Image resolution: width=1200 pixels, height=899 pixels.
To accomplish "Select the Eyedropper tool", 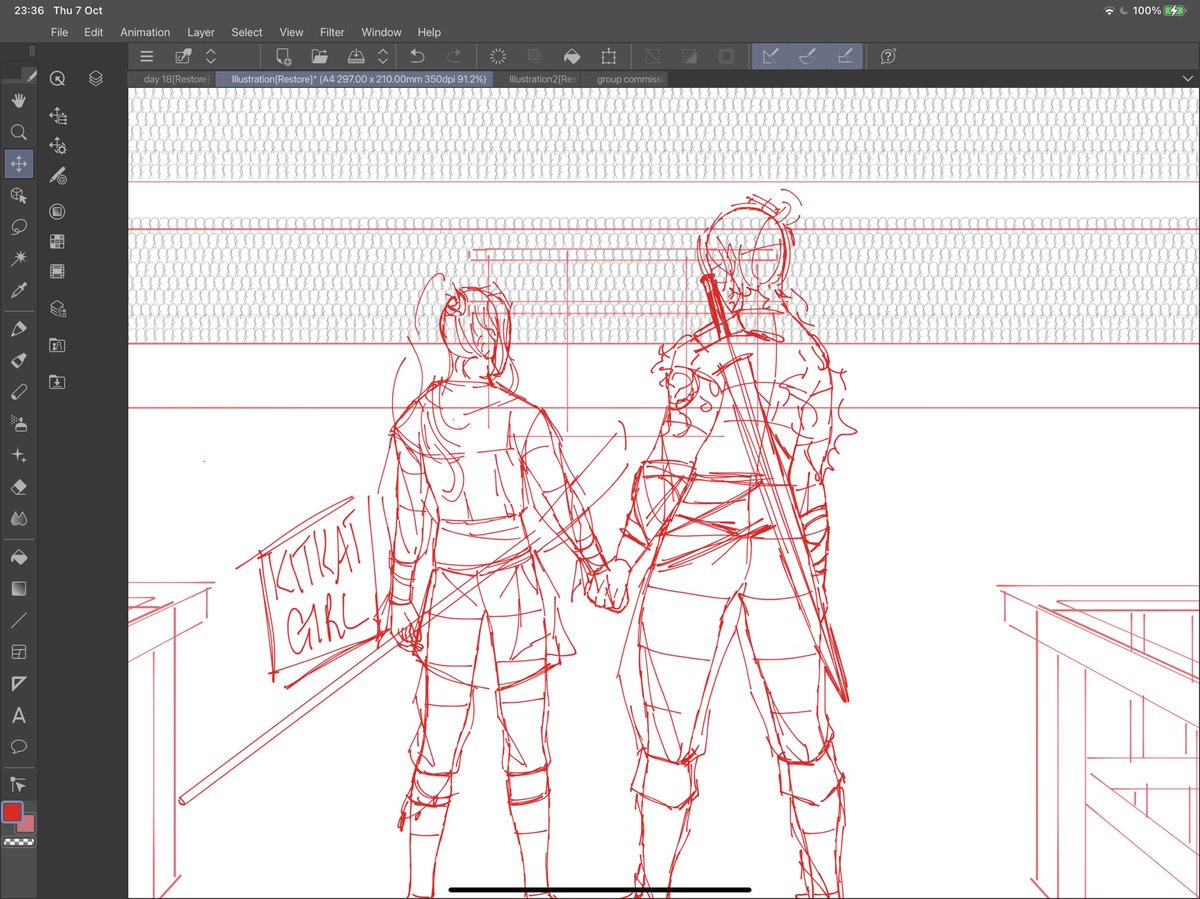I will pyautogui.click(x=18, y=291).
